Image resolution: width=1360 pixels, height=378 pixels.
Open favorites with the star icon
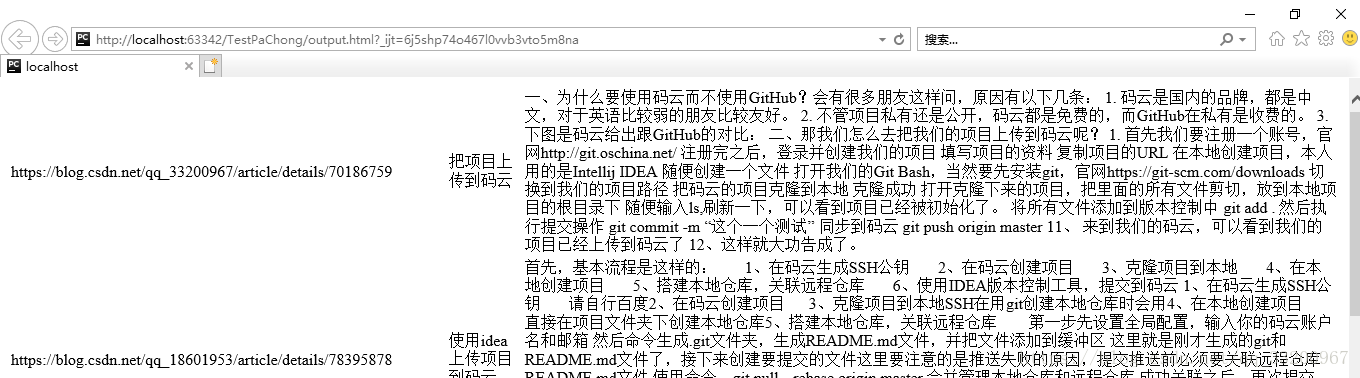pyautogui.click(x=1301, y=39)
